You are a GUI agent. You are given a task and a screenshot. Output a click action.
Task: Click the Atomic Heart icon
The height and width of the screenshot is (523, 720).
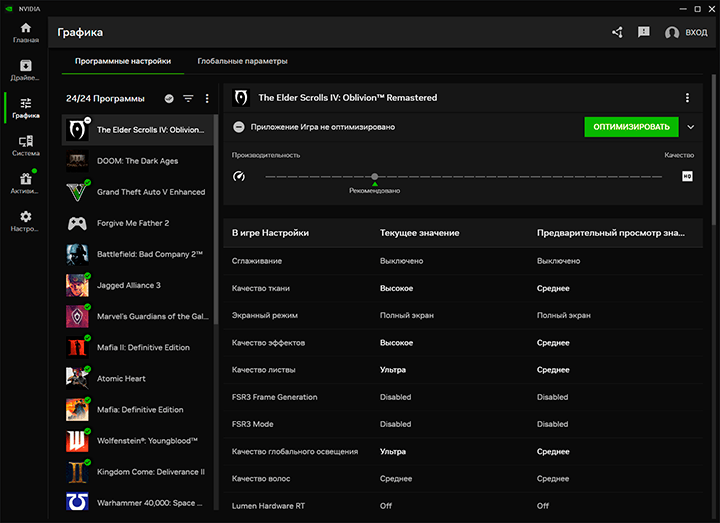pyautogui.click(x=77, y=378)
